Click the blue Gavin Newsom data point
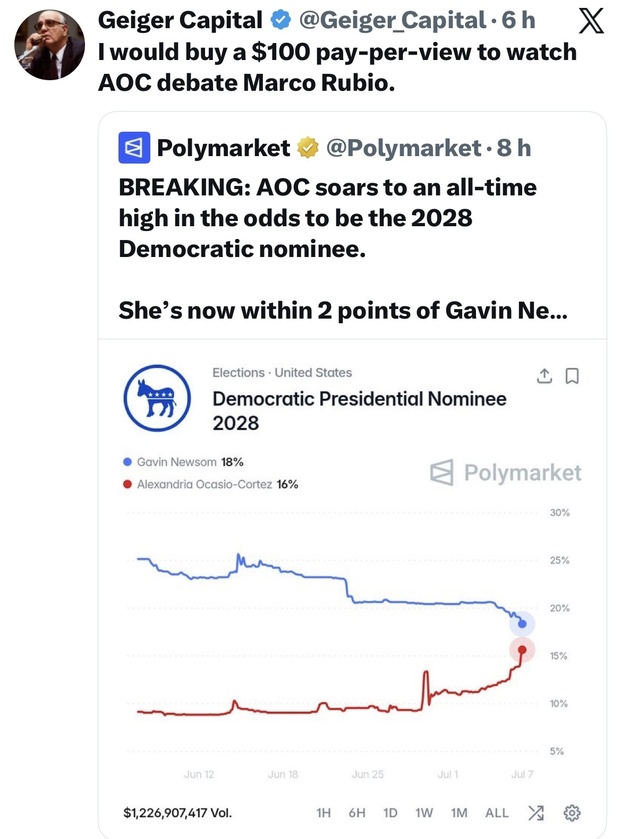The image size is (621, 839). click(523, 623)
